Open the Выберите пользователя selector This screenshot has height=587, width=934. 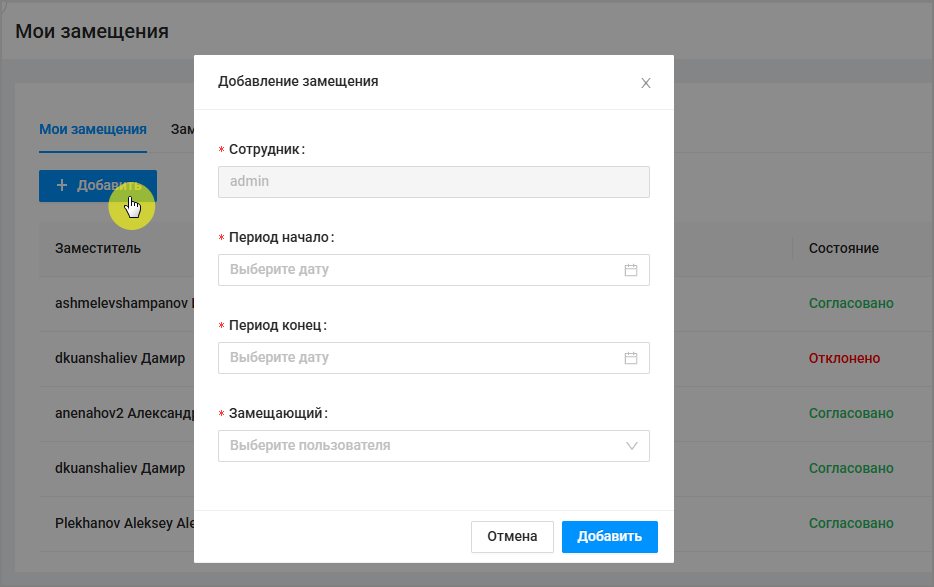point(420,446)
